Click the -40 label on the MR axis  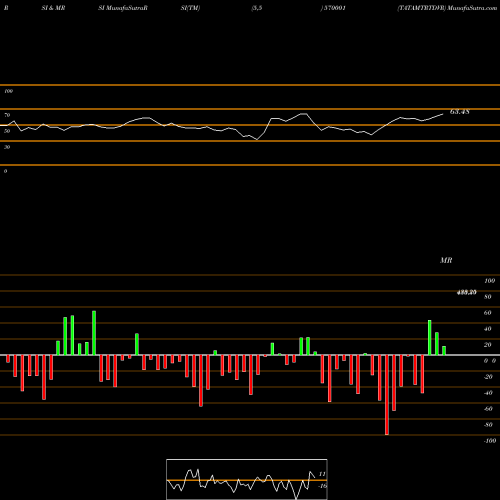(488, 393)
